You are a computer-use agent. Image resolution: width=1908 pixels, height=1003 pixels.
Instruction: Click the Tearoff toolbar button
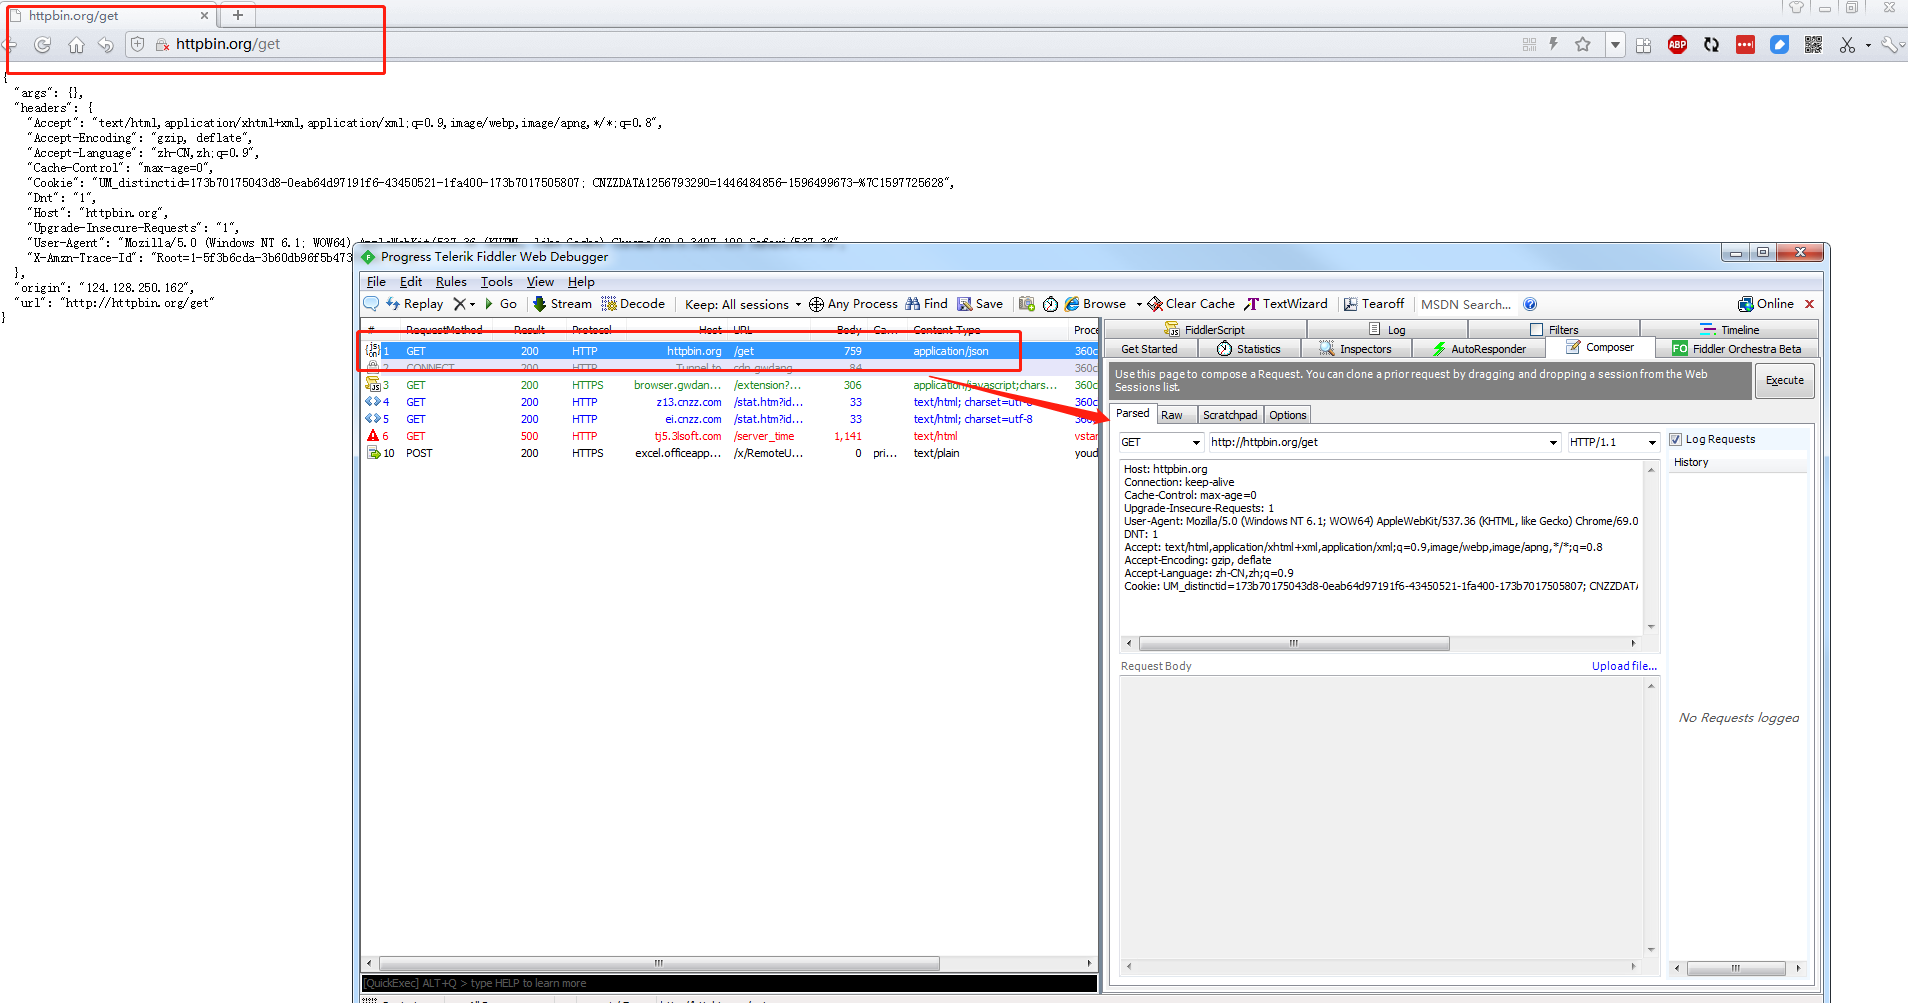tap(1374, 304)
